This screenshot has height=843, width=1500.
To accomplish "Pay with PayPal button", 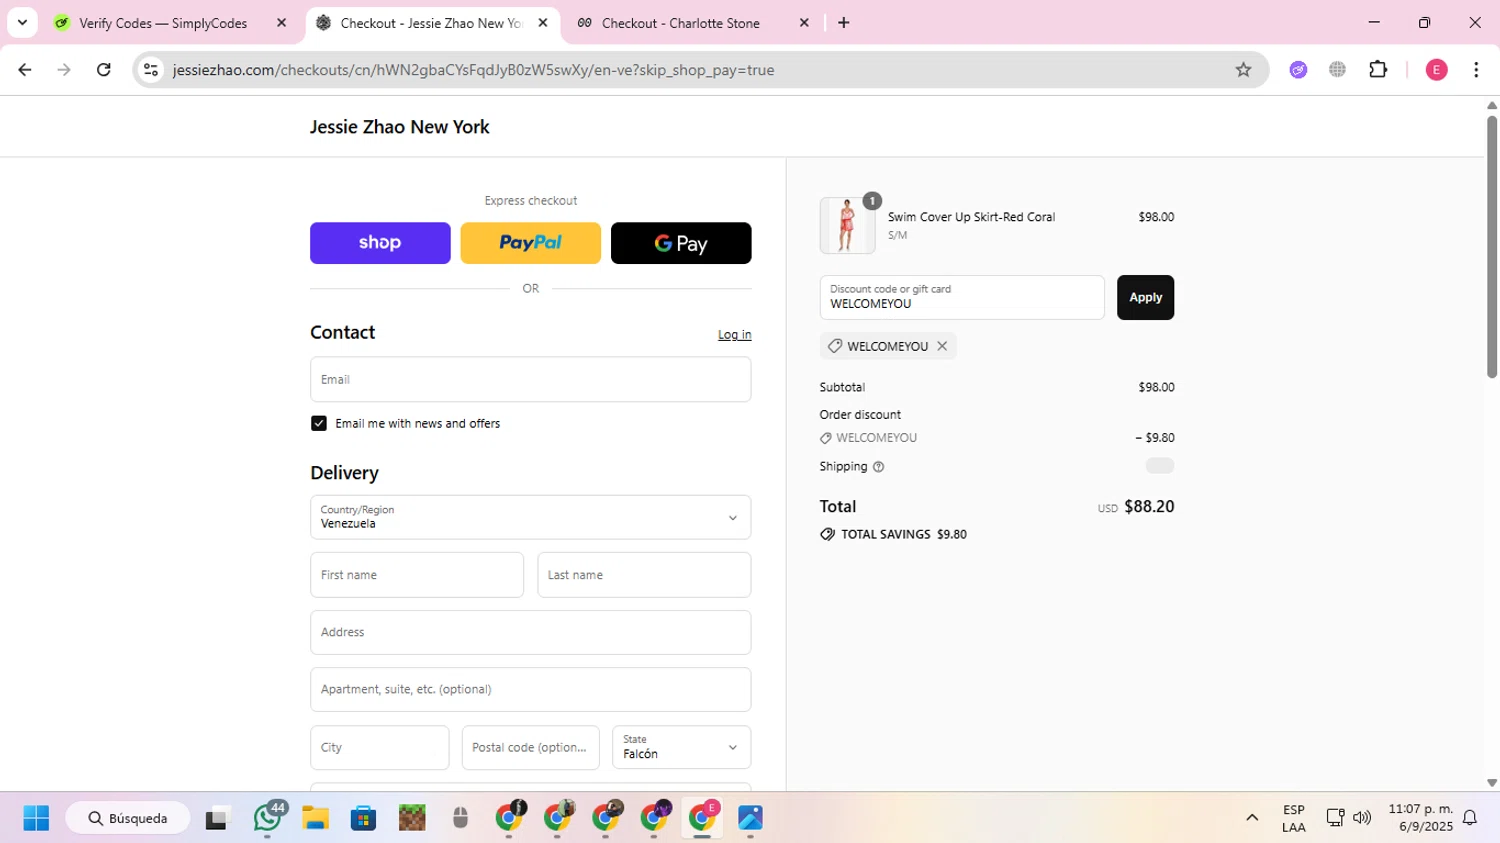I will point(531,243).
